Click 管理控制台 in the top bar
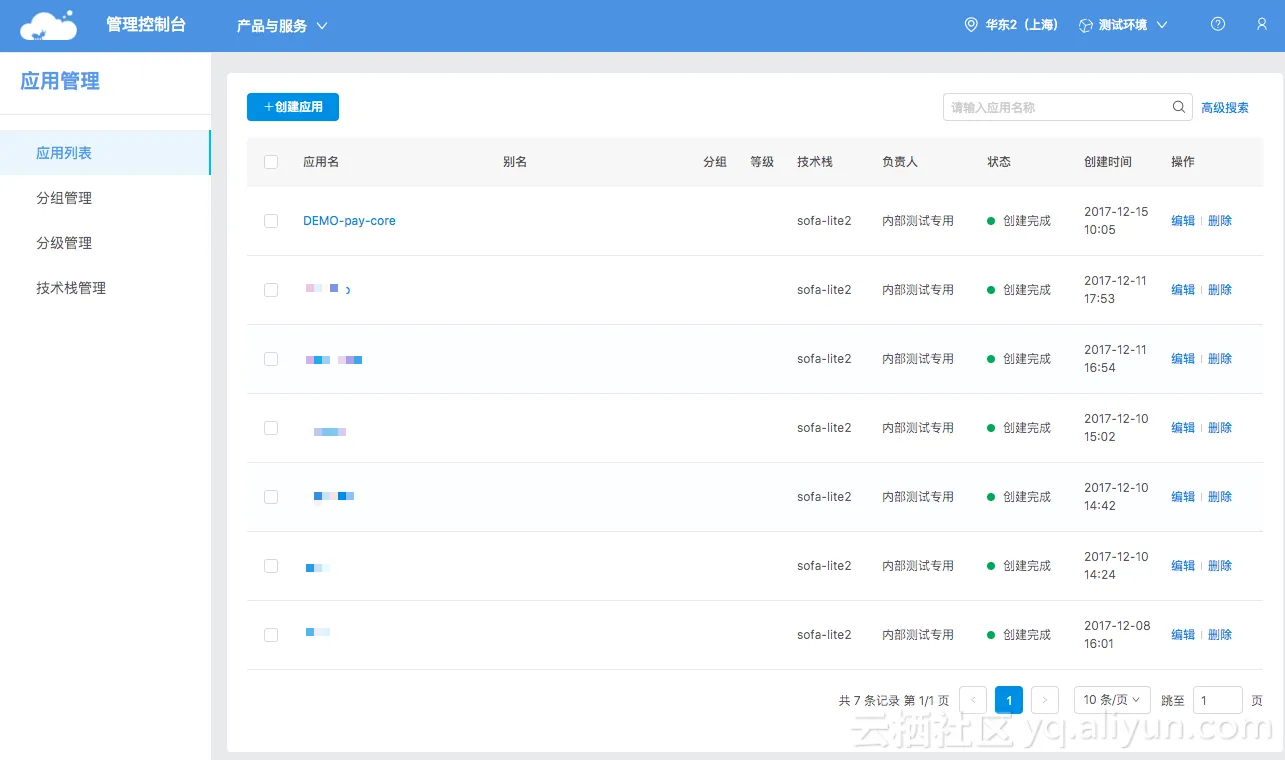The image size is (1285, 760). [146, 25]
